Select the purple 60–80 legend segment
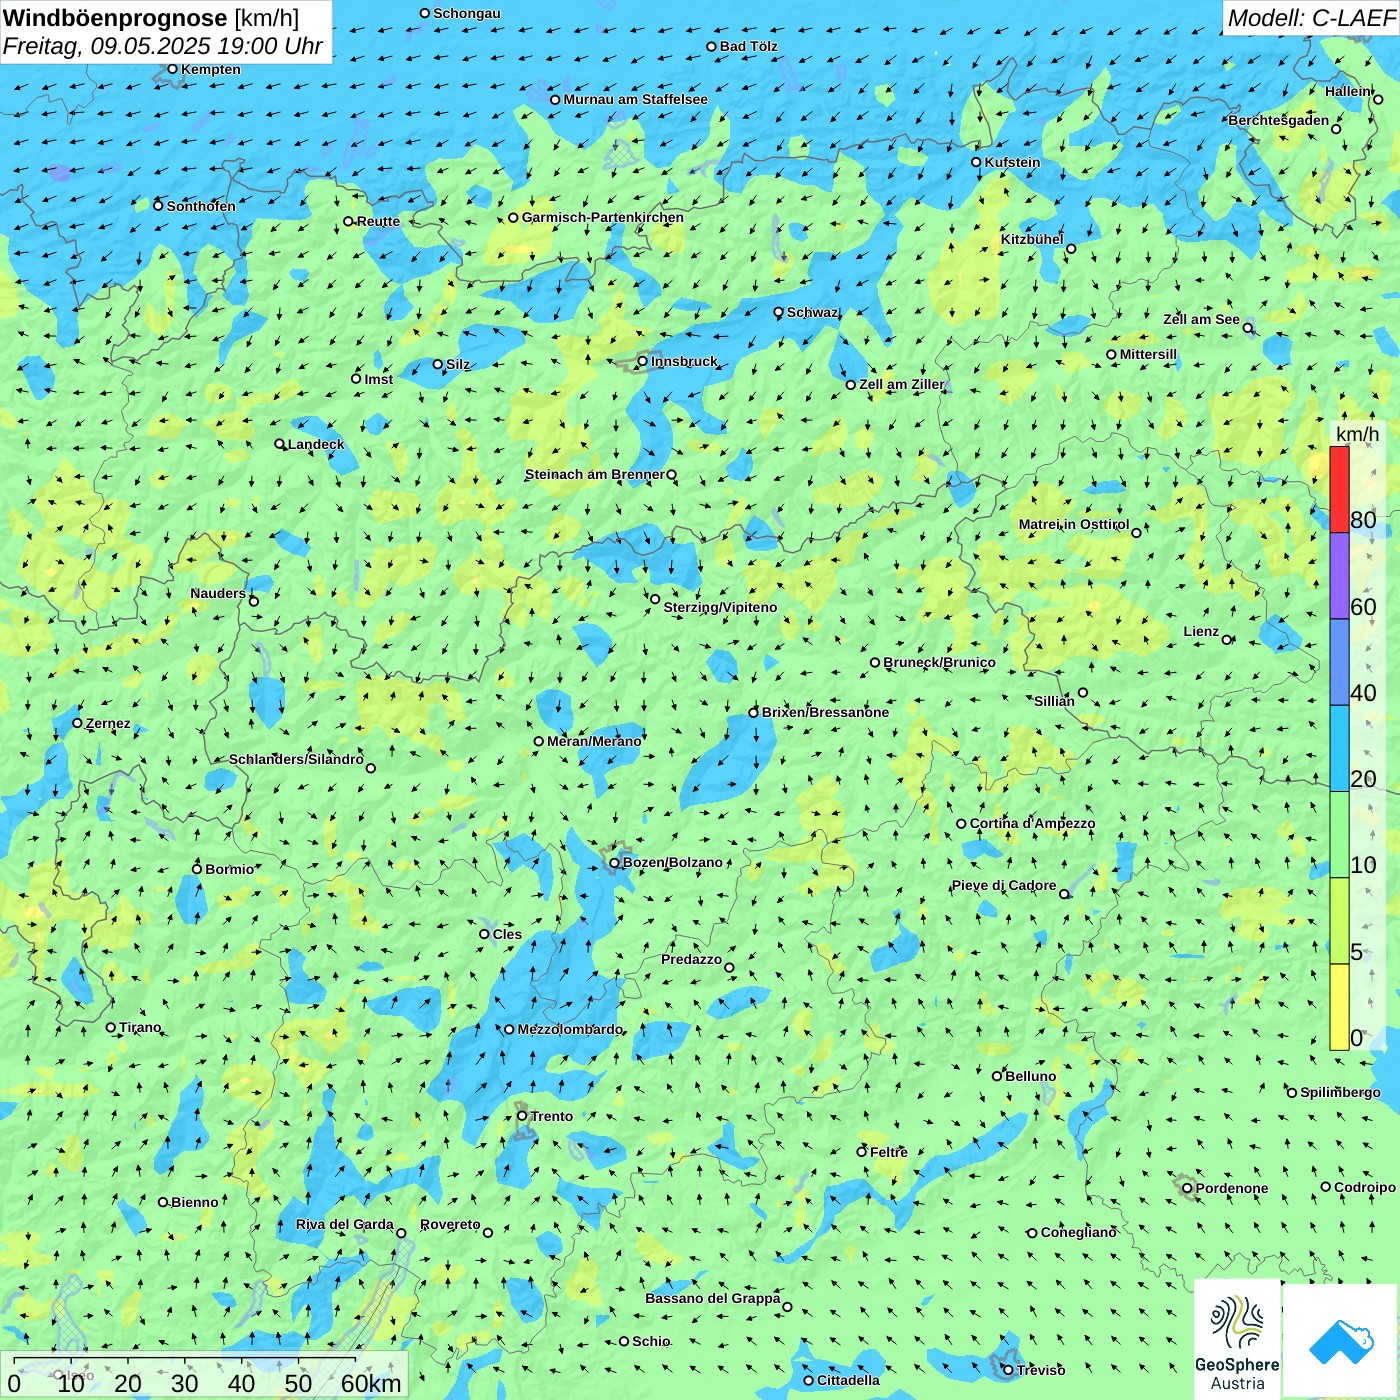The width and height of the screenshot is (1400, 1400). click(x=1339, y=576)
